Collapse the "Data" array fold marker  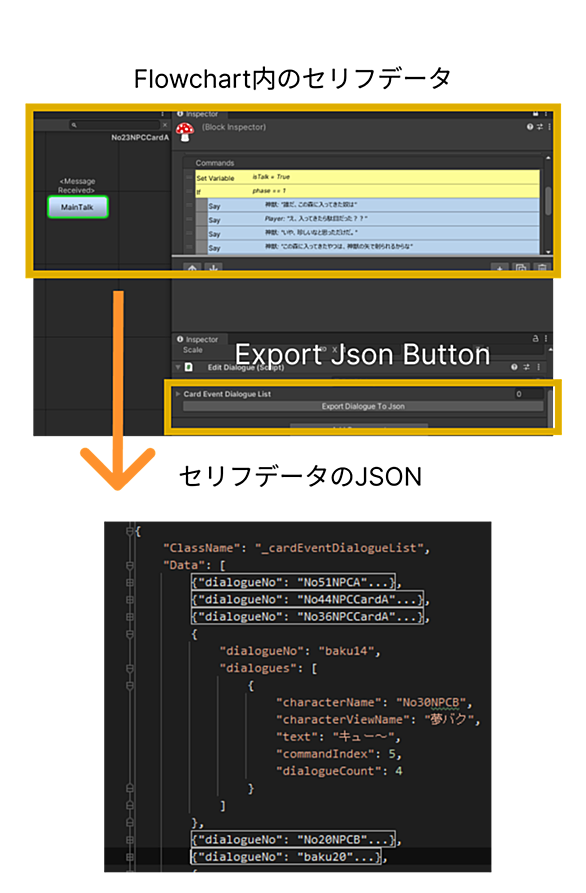(x=130, y=566)
